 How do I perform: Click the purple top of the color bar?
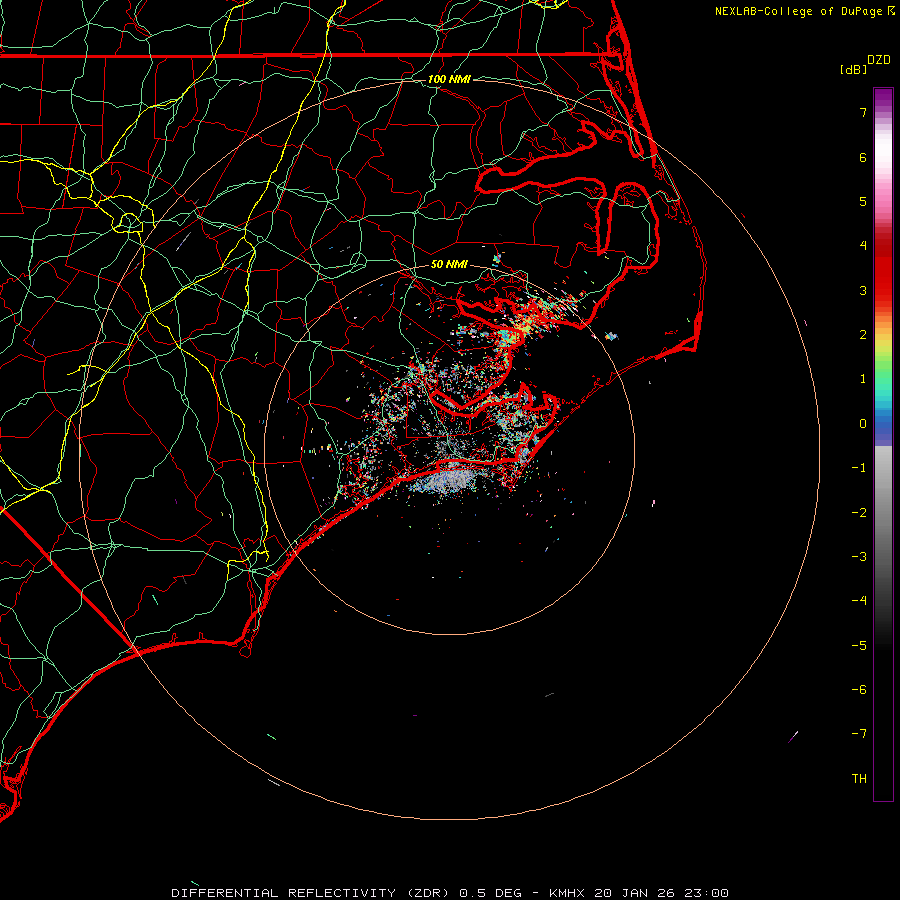coord(883,95)
